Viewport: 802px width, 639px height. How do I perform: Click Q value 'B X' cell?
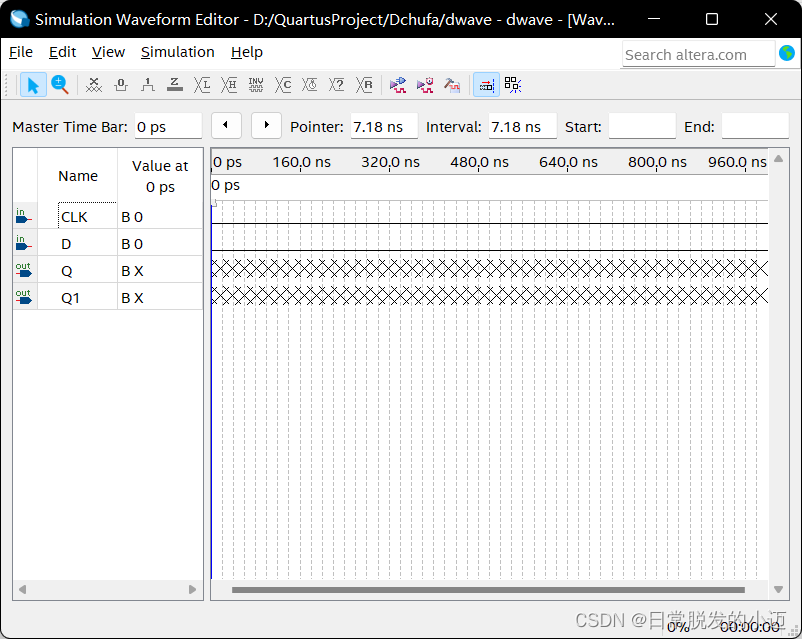(160, 271)
